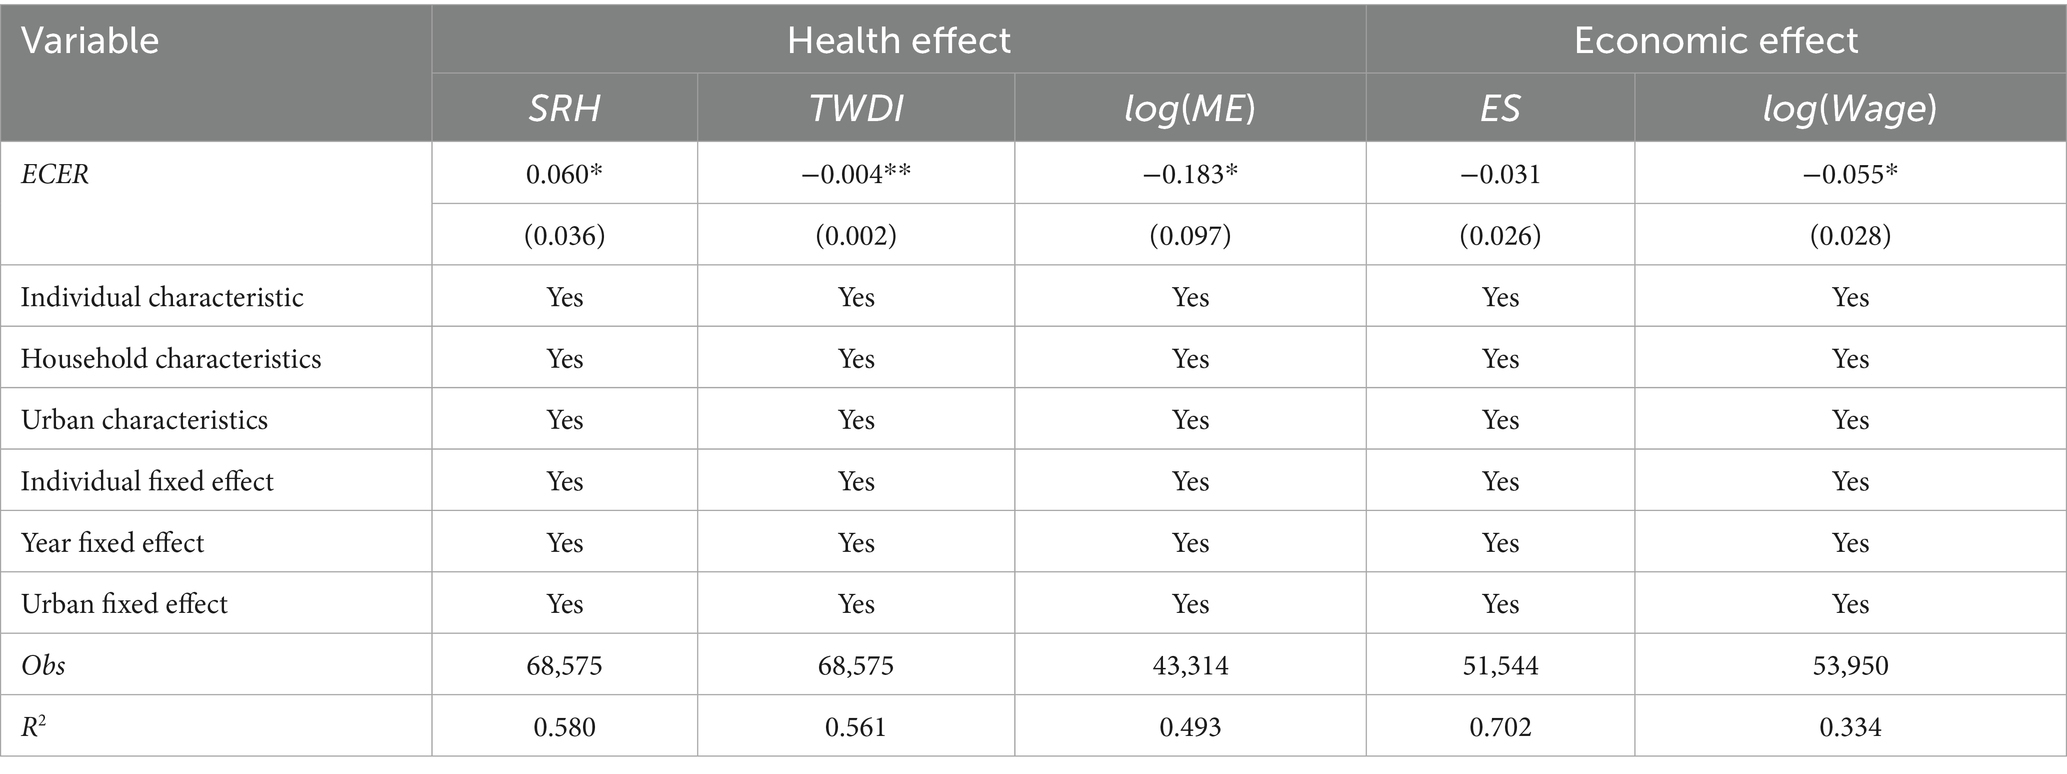Click the Year fixed effect row label
2067x774 pixels.
(112, 543)
